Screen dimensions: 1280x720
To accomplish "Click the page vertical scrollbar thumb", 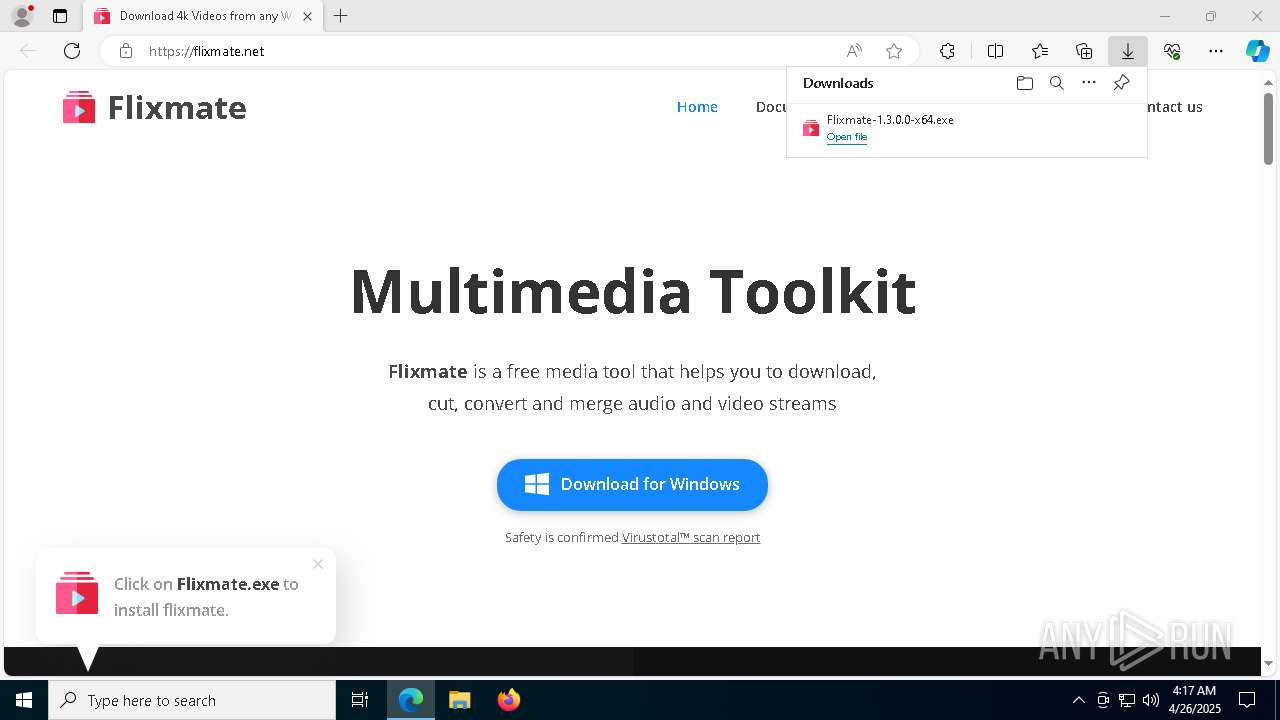I will click(x=1268, y=128).
